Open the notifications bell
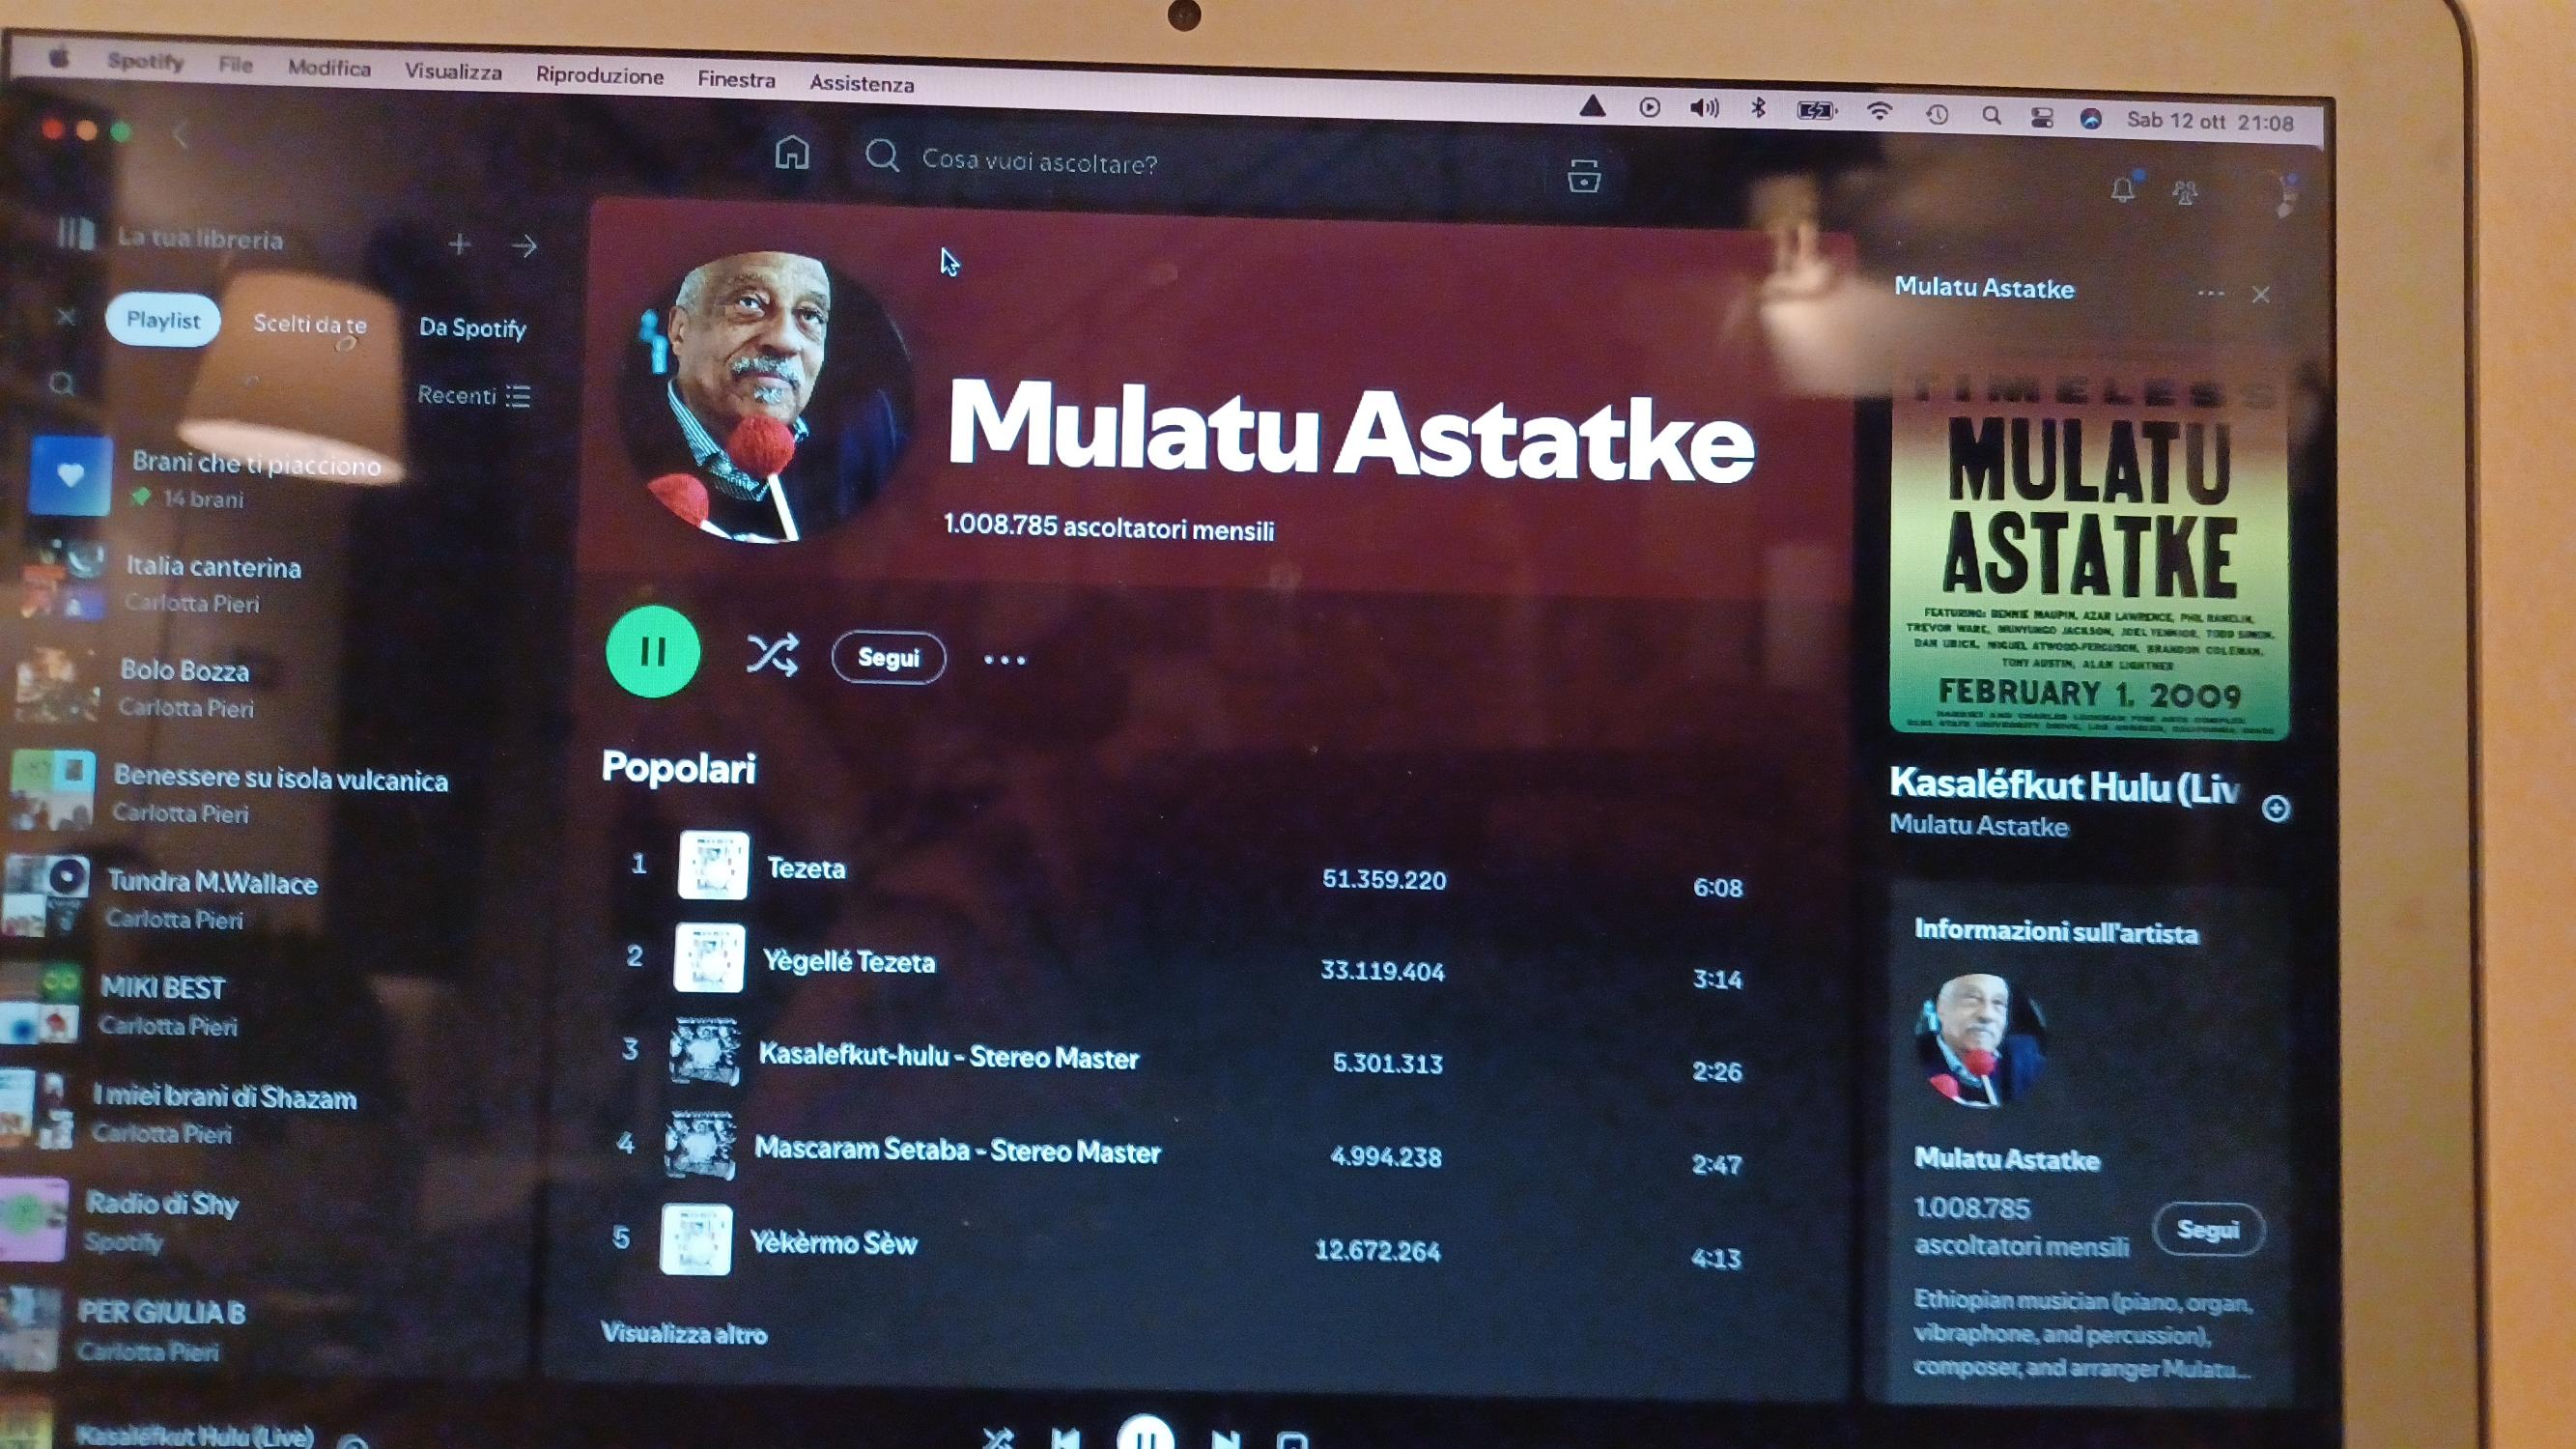The width and height of the screenshot is (2576, 1449). pyautogui.click(x=2122, y=189)
